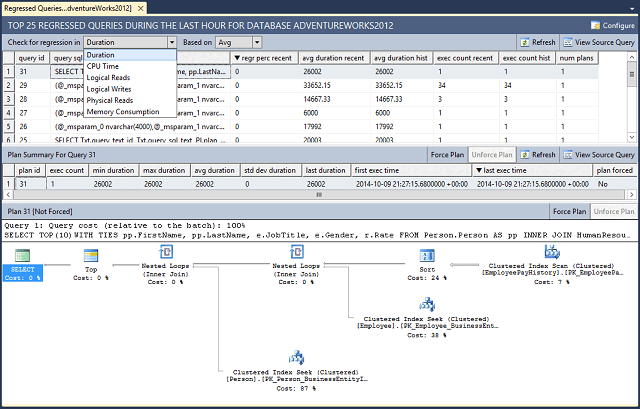Click Clustered Index Seek icon for Person
Image resolution: width=640 pixels, height=409 pixels.
click(x=297, y=357)
